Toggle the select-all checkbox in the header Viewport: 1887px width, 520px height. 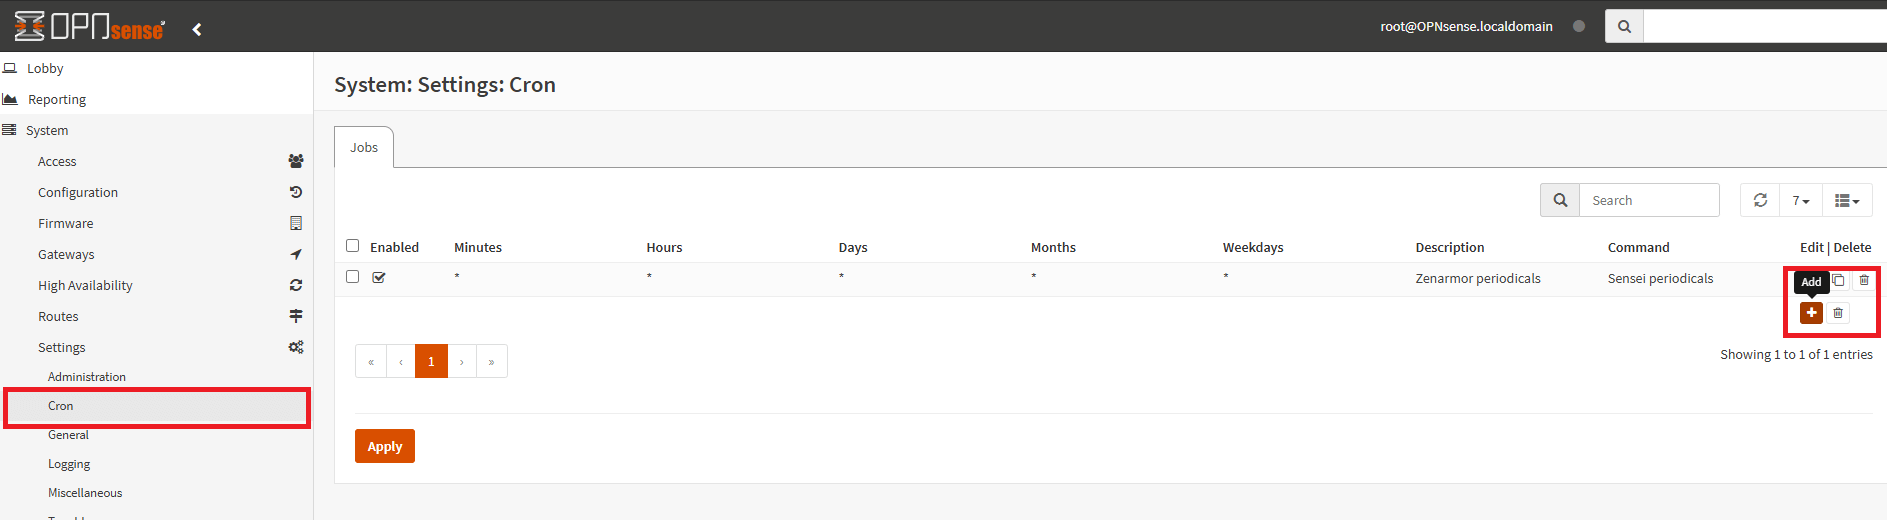(x=352, y=246)
